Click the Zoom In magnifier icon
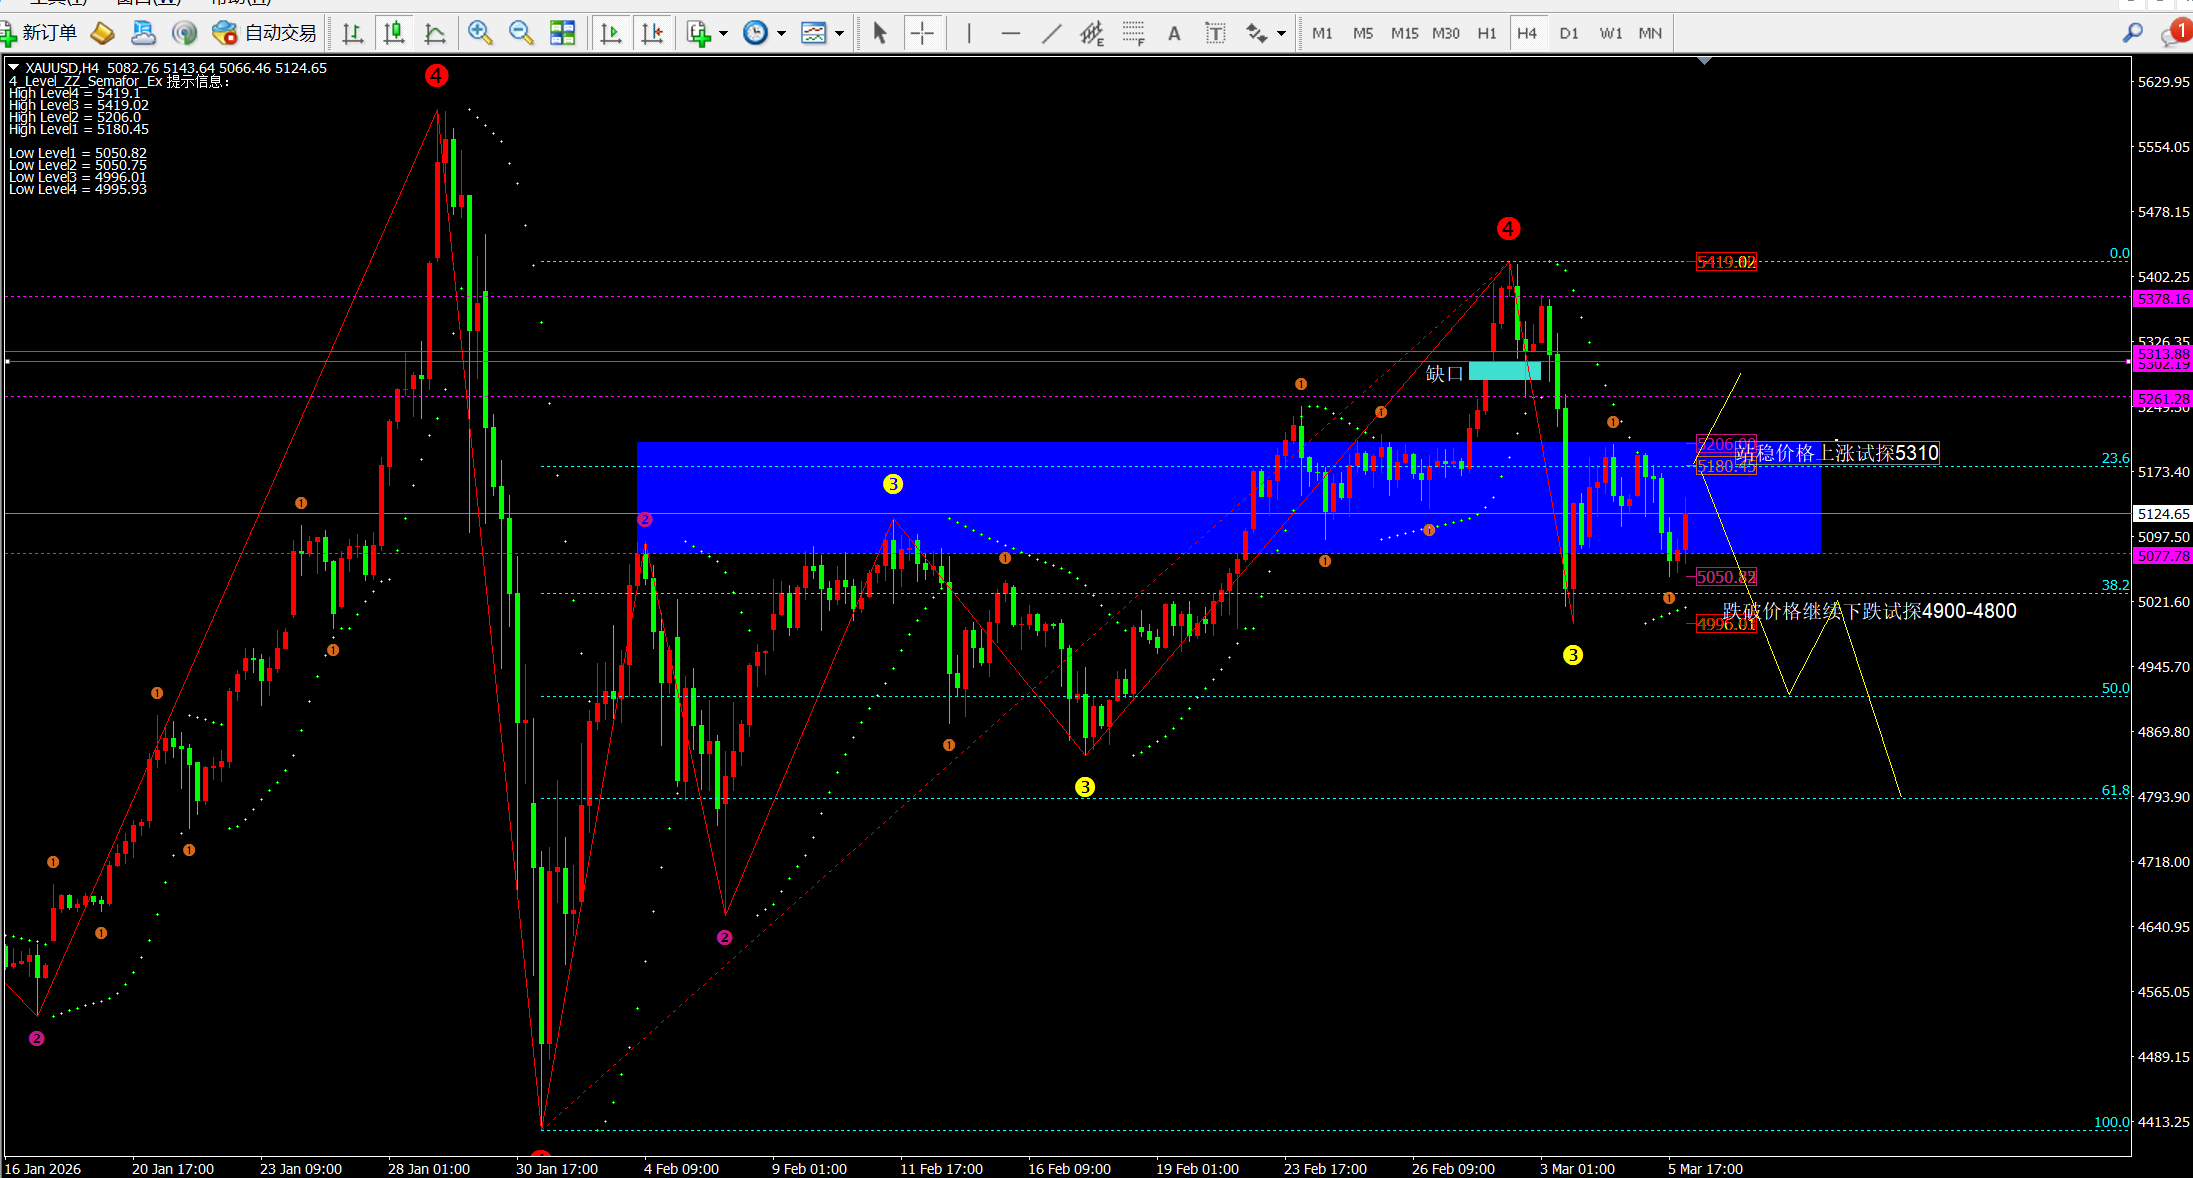The height and width of the screenshot is (1178, 2193). (480, 33)
